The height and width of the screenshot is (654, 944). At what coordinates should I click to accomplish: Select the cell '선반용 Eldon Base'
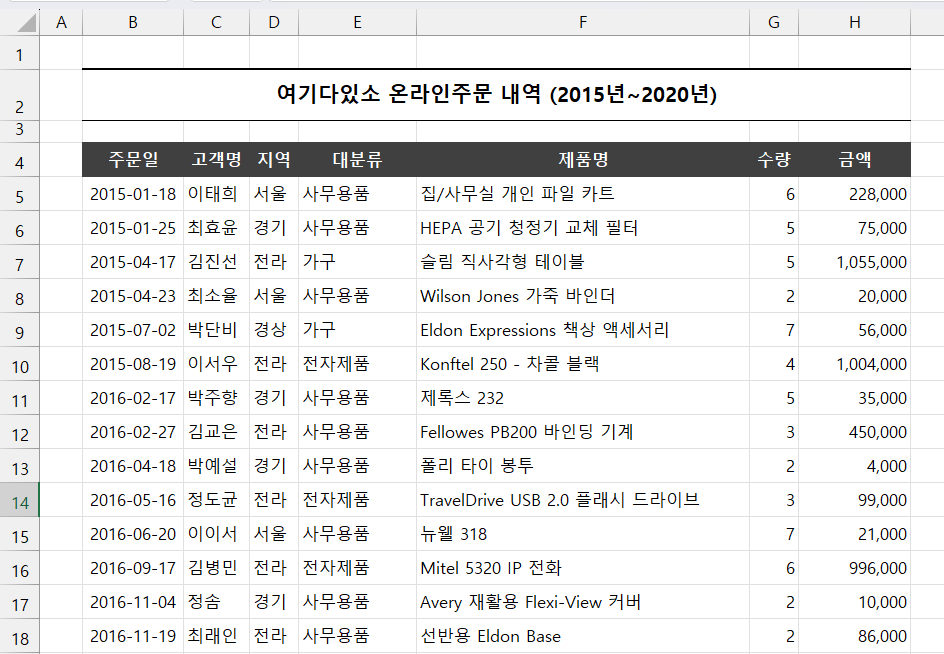(x=583, y=637)
